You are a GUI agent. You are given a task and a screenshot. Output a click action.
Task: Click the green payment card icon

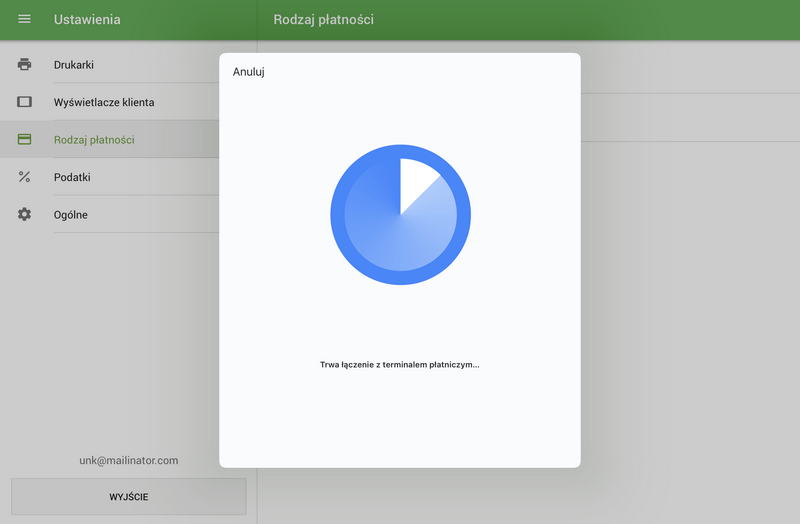25,140
